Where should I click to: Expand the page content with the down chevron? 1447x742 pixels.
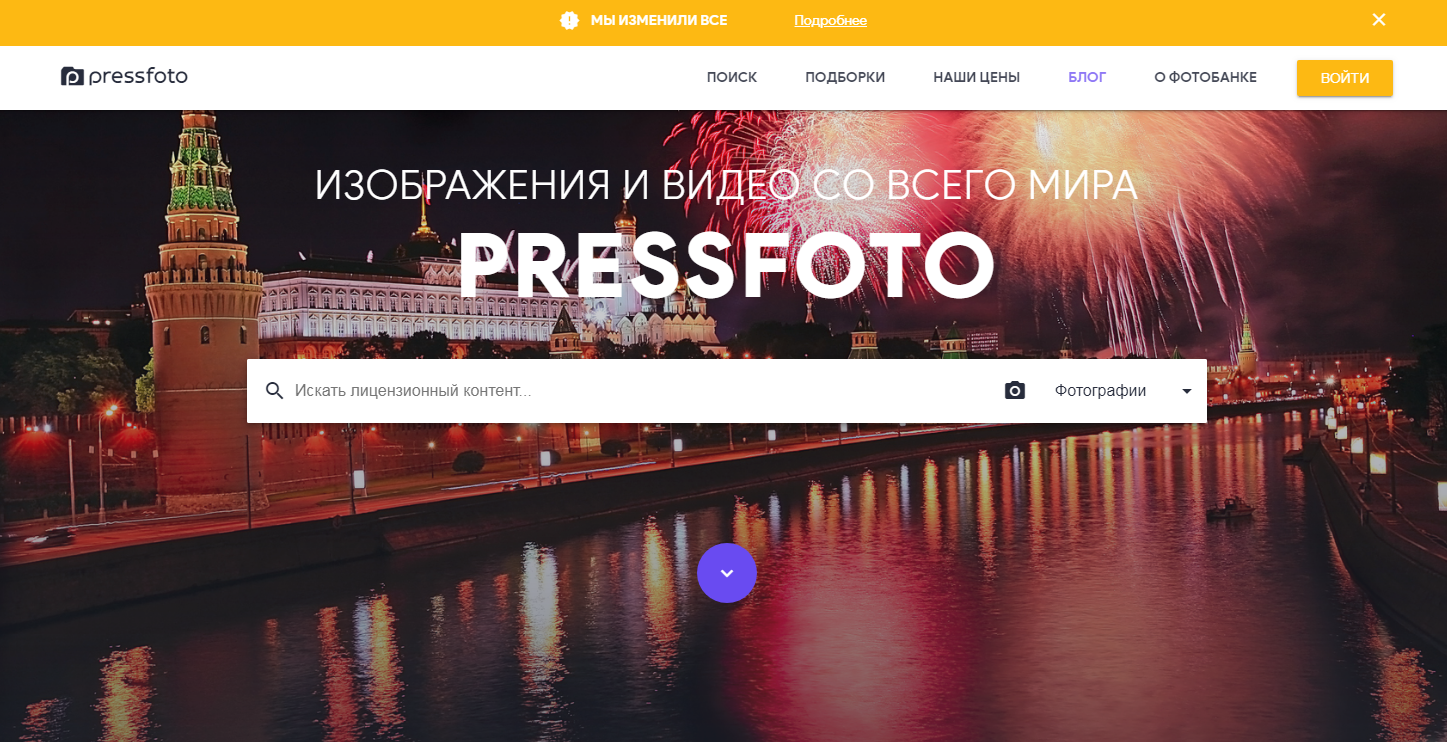[727, 573]
